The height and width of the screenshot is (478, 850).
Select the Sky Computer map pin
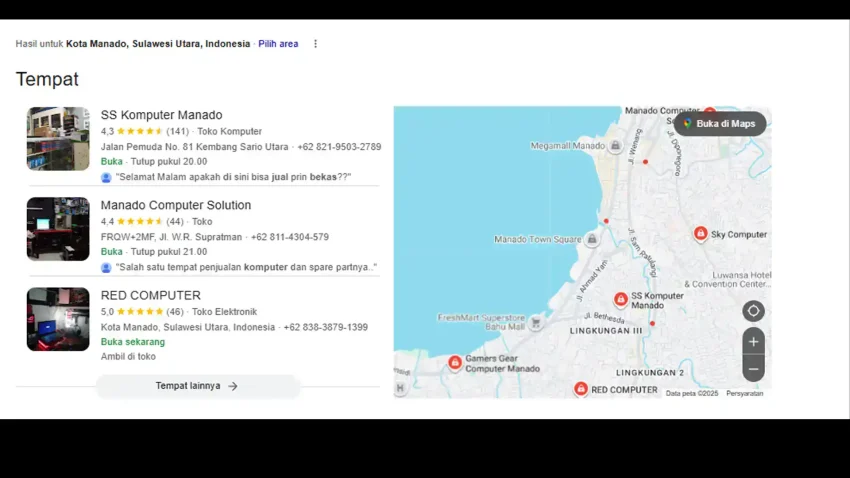[x=700, y=234]
